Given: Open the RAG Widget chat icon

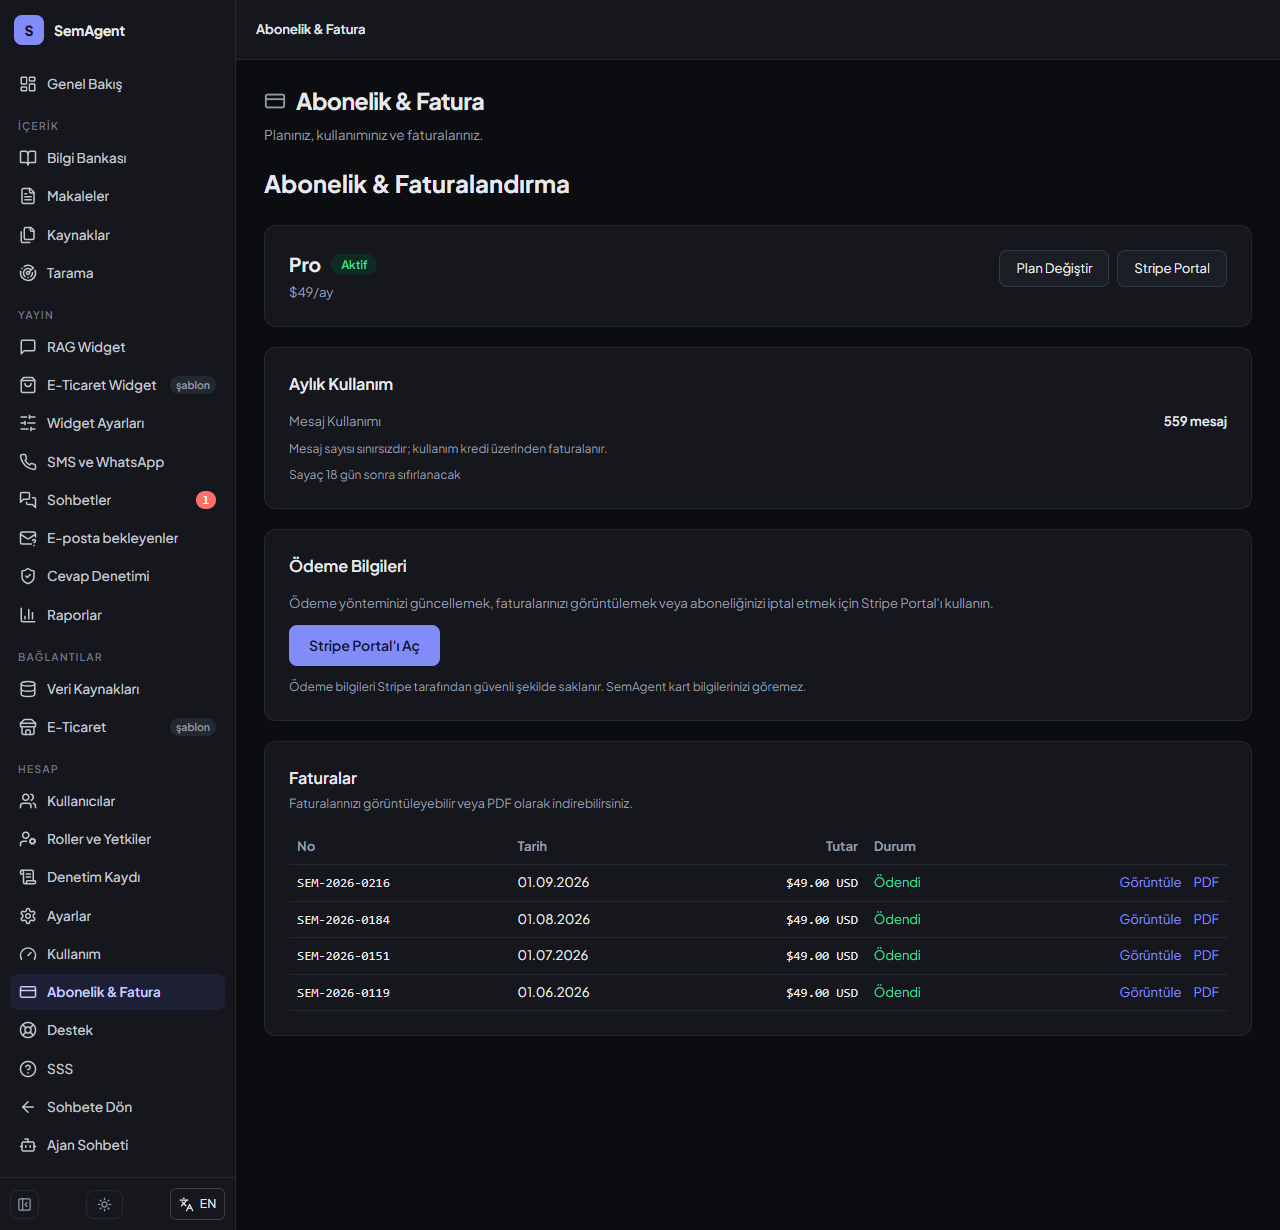Looking at the screenshot, I should [28, 347].
